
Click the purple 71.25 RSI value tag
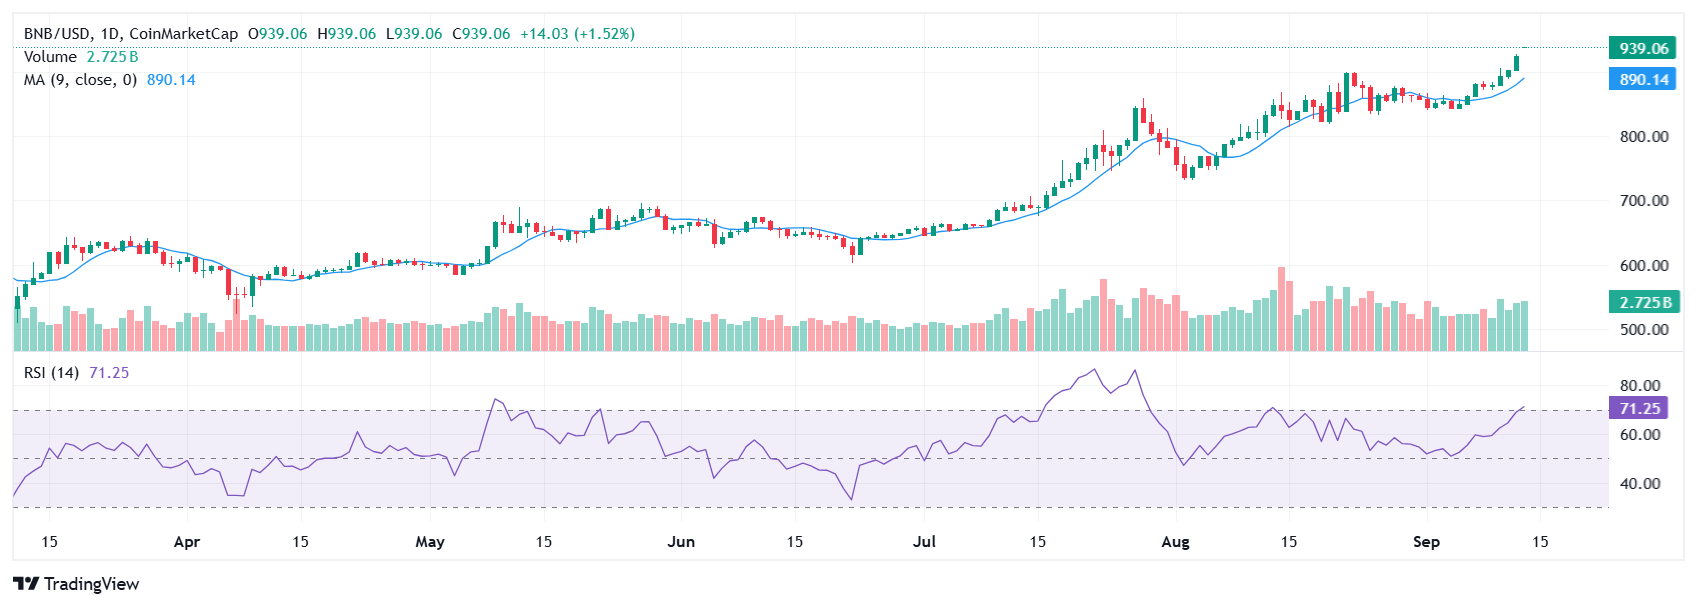[1639, 408]
